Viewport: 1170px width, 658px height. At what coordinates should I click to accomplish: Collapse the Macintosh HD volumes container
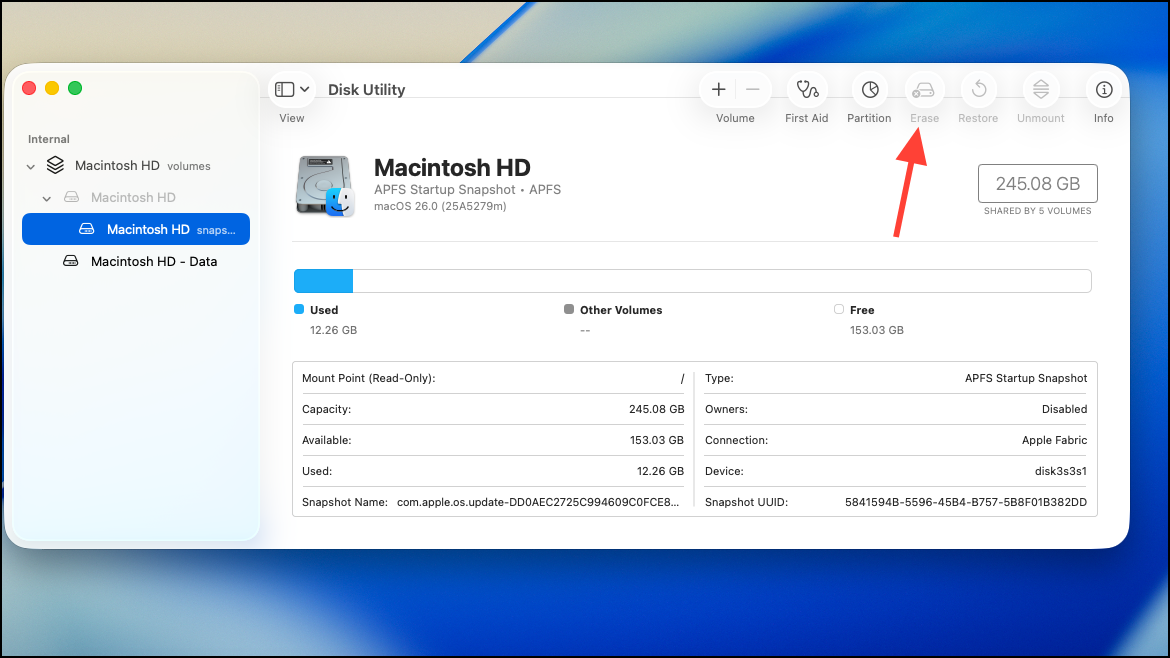coord(31,166)
